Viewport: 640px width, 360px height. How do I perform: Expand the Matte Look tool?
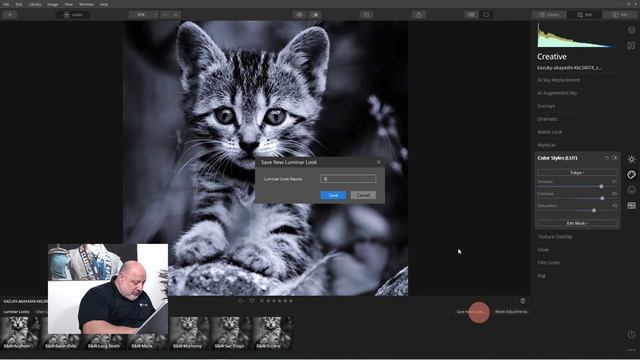[549, 132]
